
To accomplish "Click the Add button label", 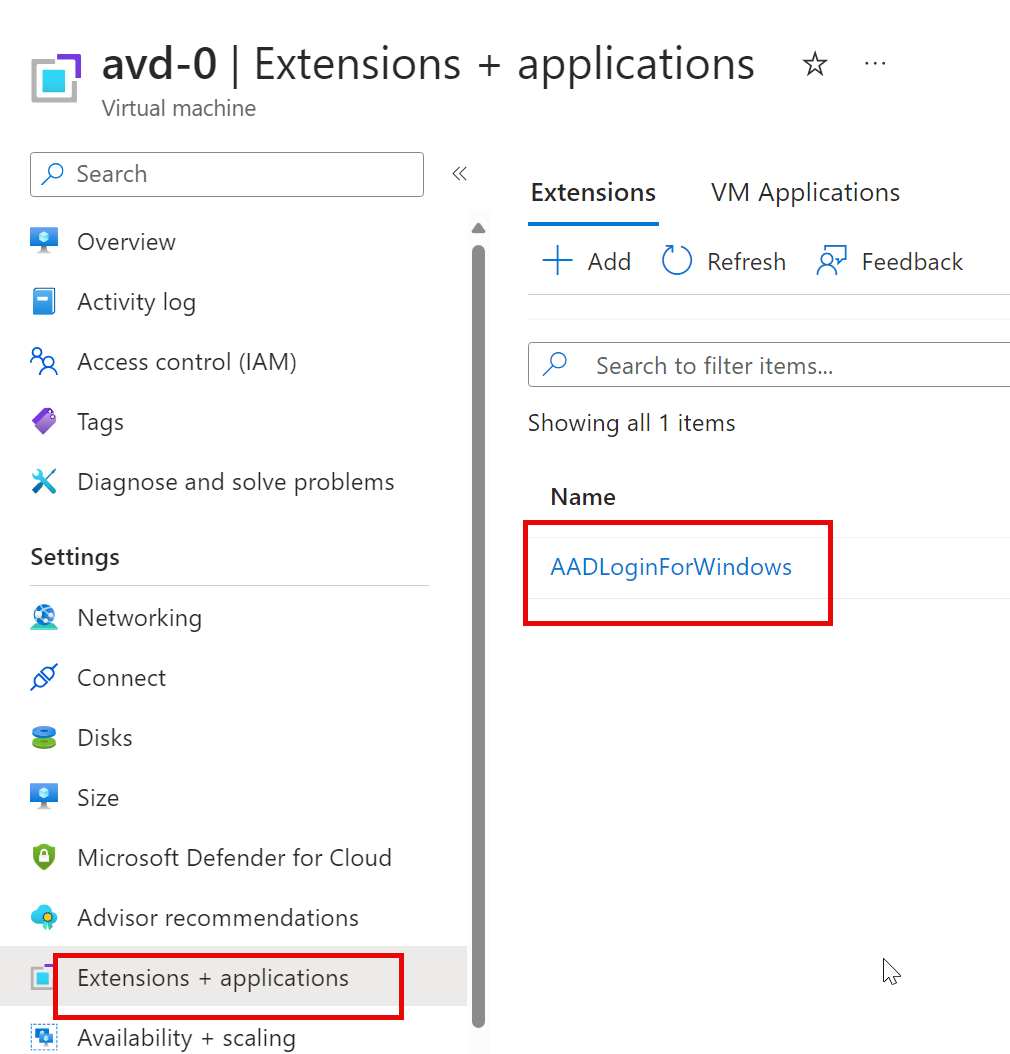I will click(x=609, y=261).
